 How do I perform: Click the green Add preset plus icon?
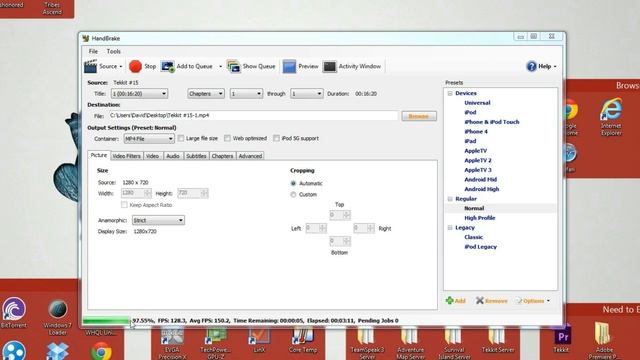[449, 301]
